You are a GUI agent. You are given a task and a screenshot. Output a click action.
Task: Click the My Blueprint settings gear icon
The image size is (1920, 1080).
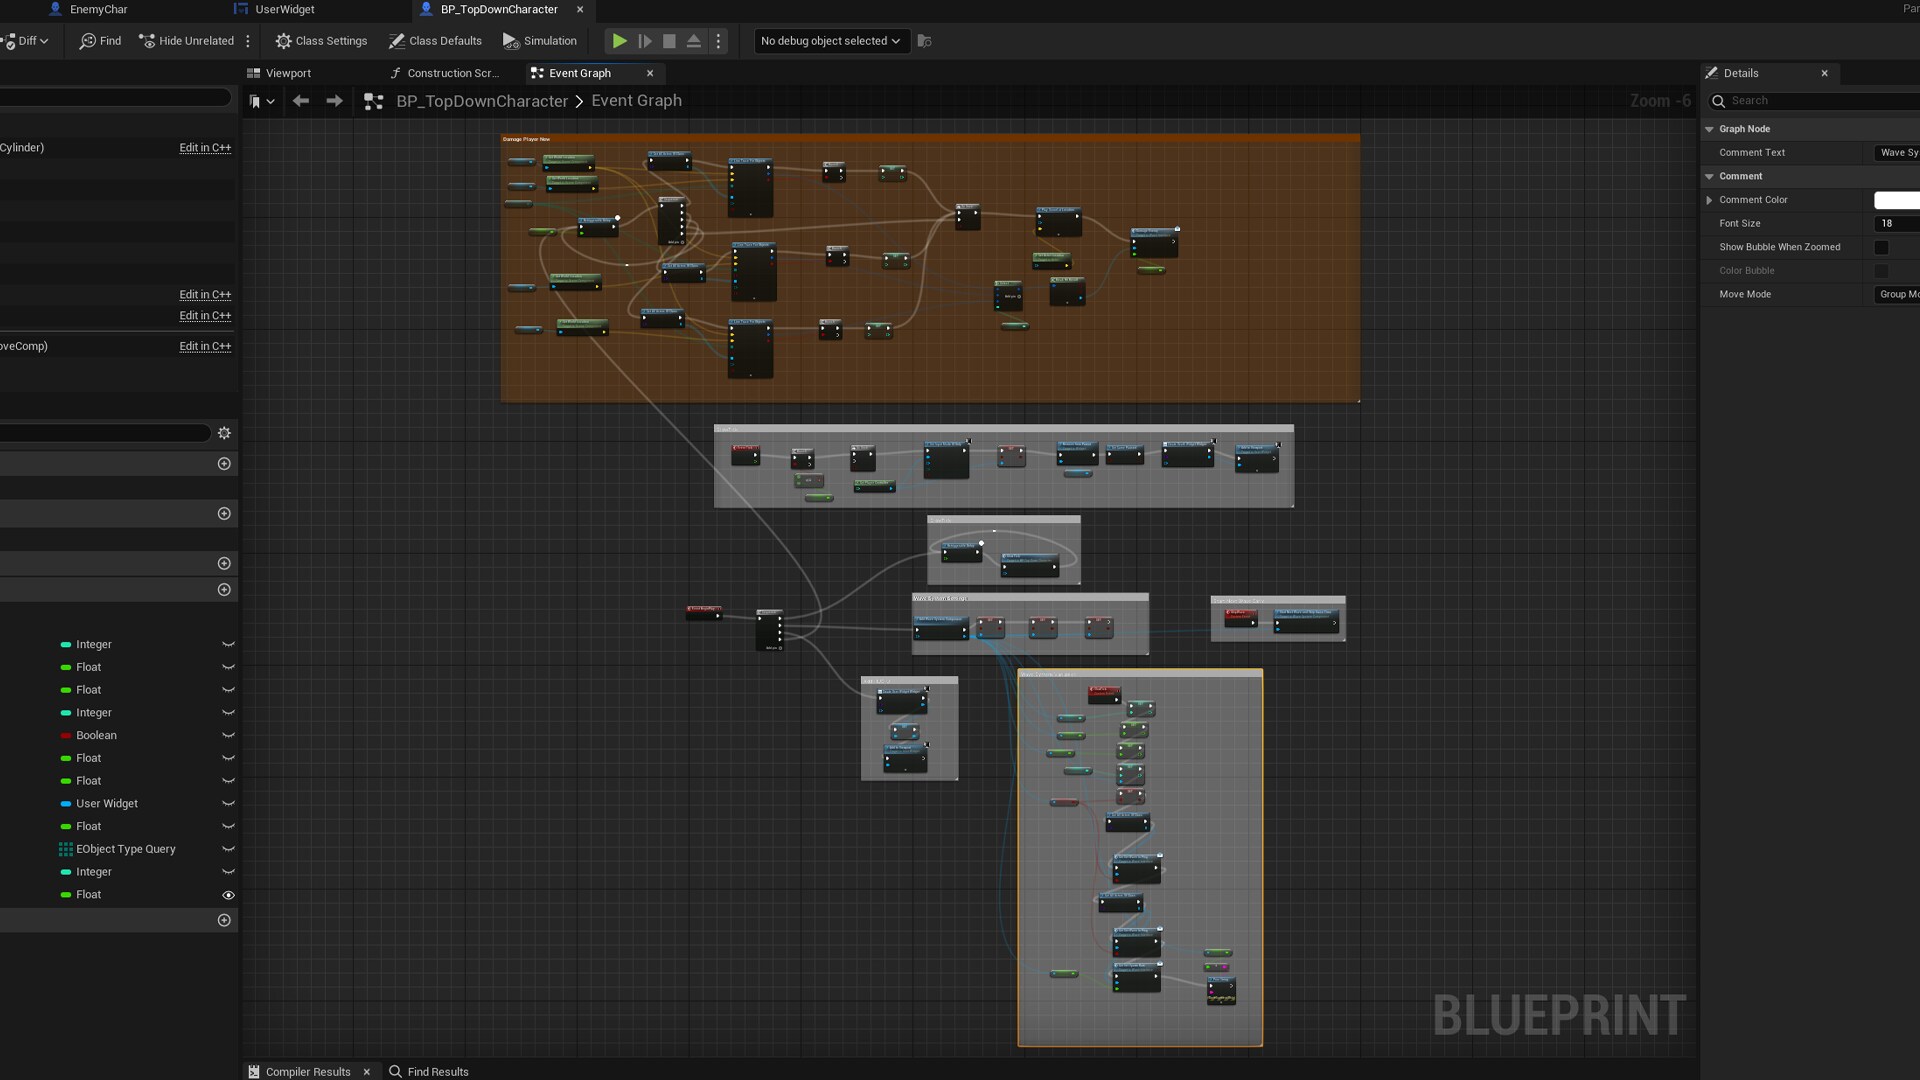(x=224, y=433)
